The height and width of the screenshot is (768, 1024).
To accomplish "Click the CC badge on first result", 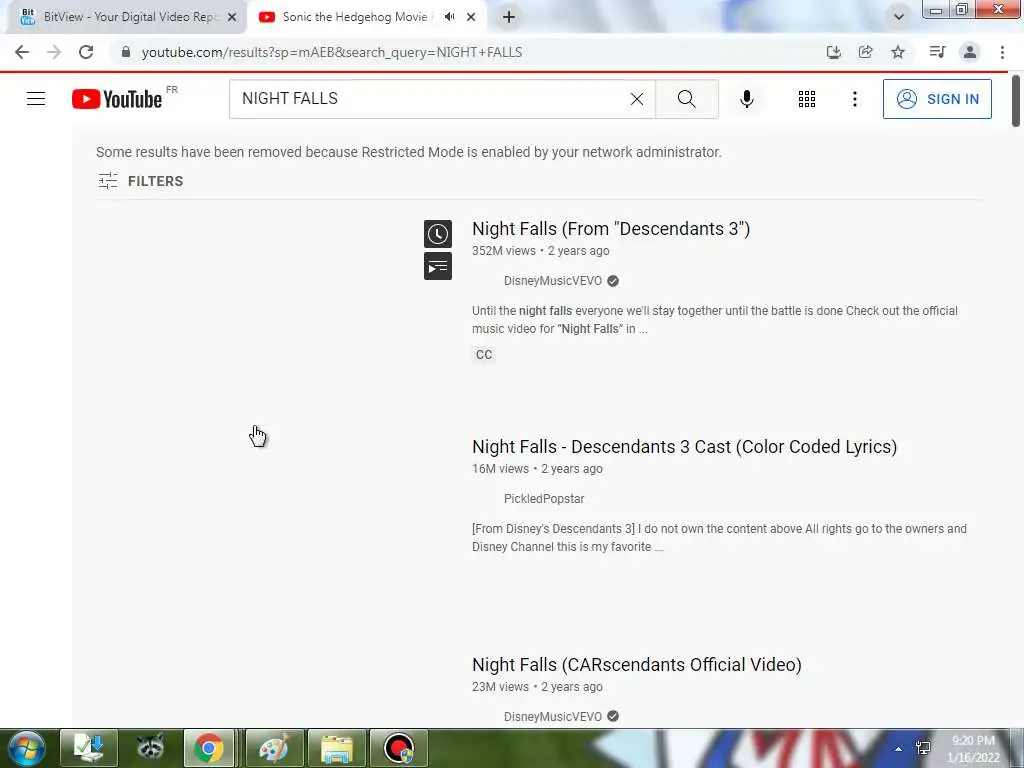I will tap(484, 355).
